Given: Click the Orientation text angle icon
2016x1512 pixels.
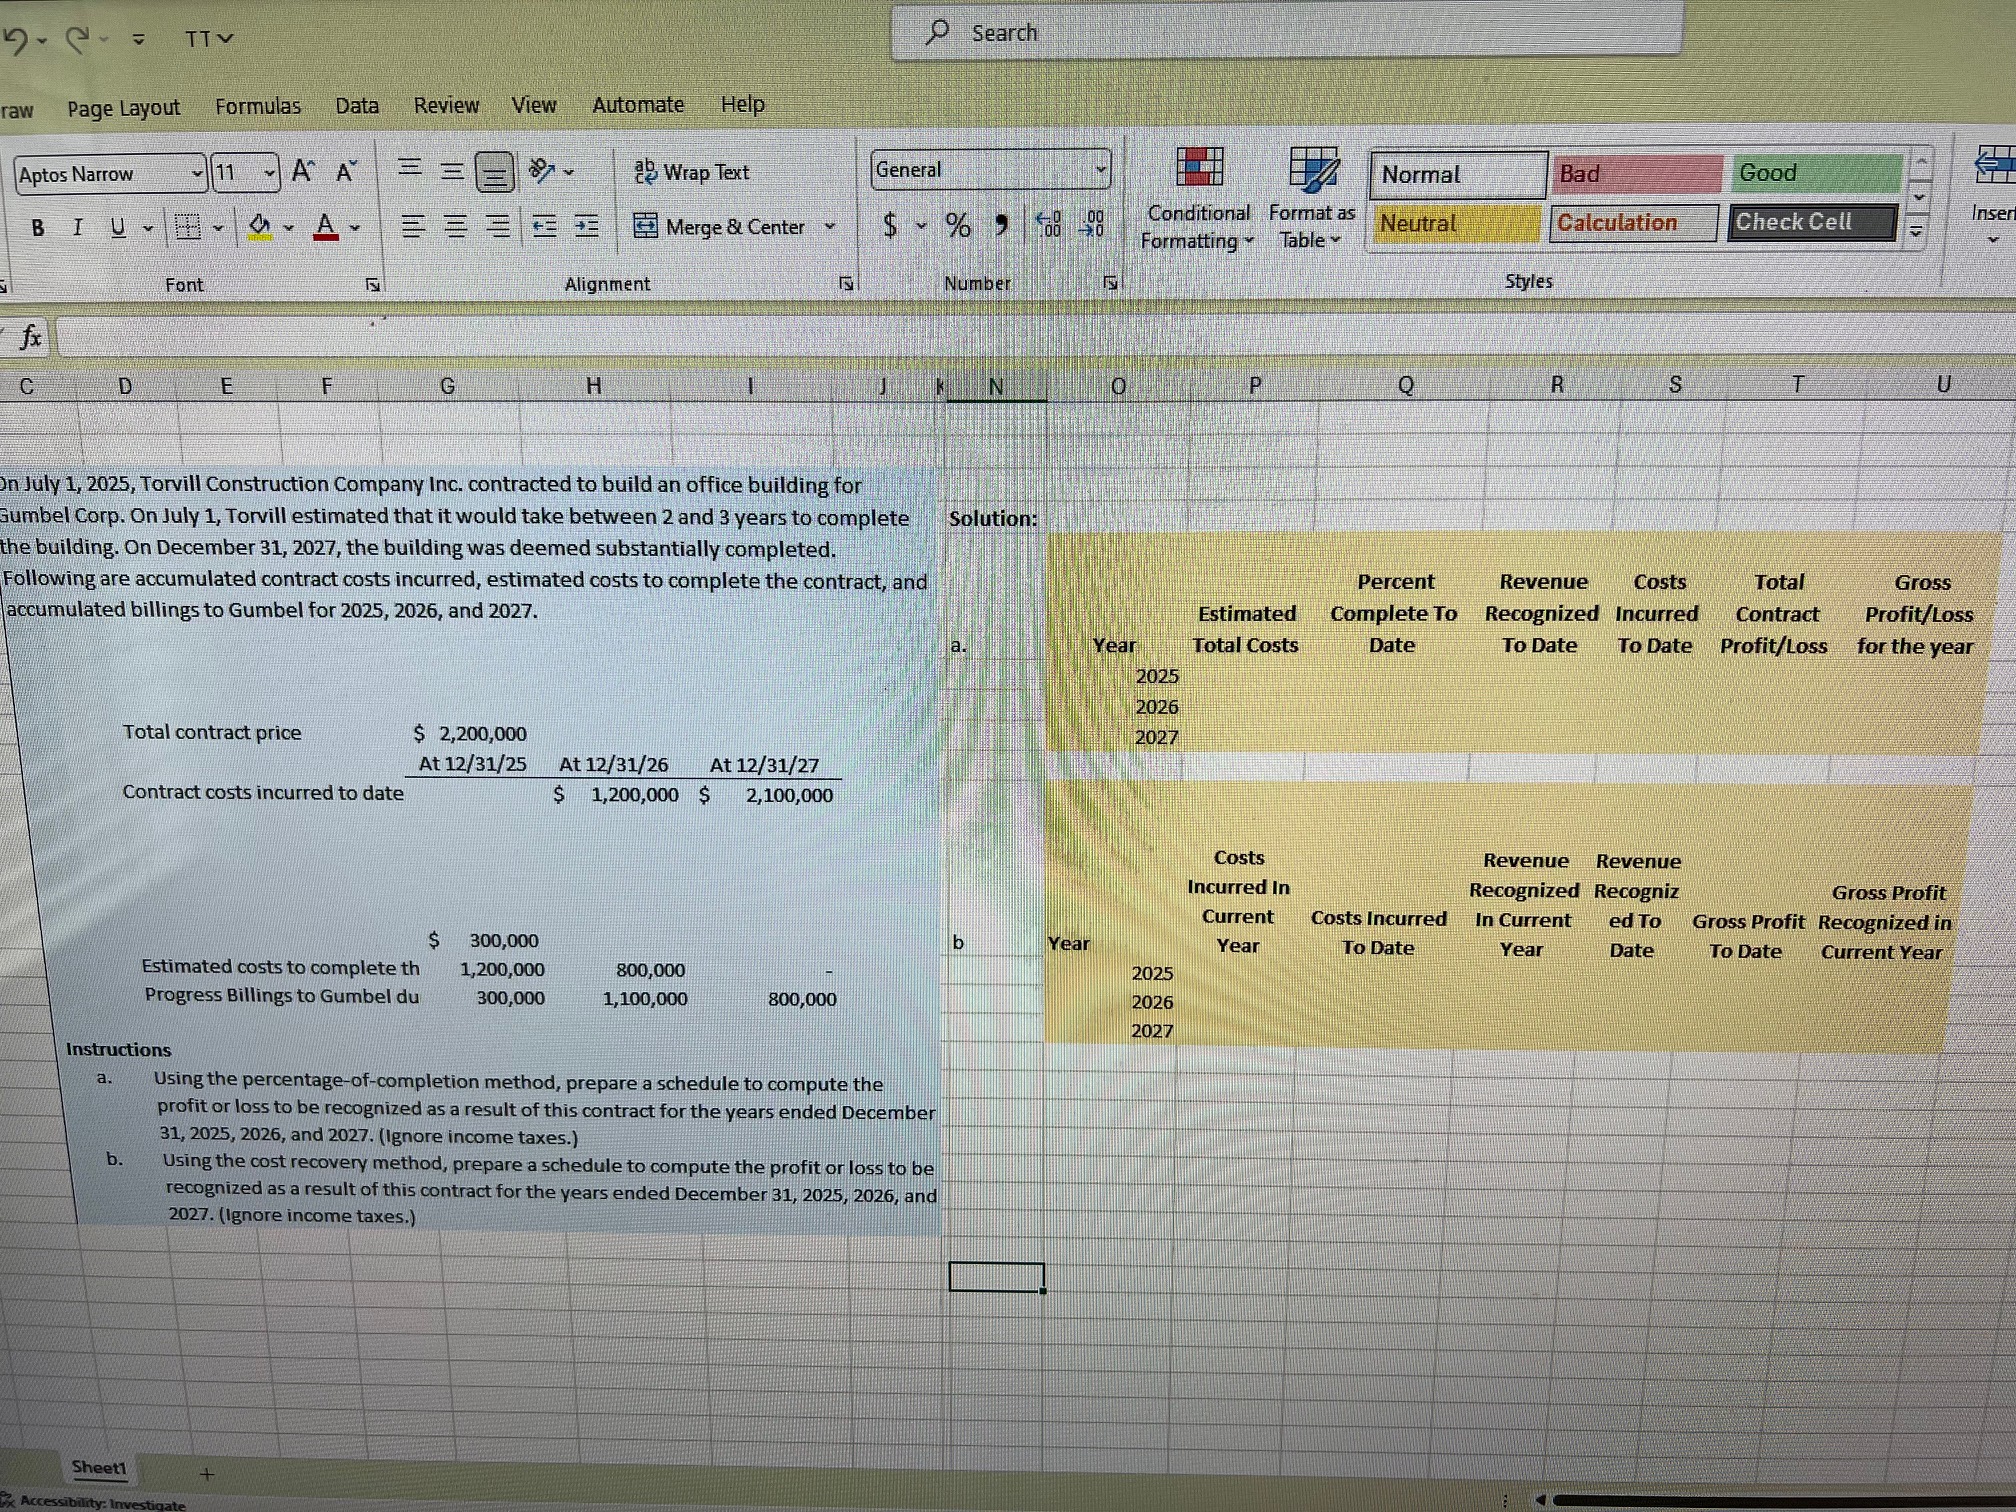Looking at the screenshot, I should 543,171.
